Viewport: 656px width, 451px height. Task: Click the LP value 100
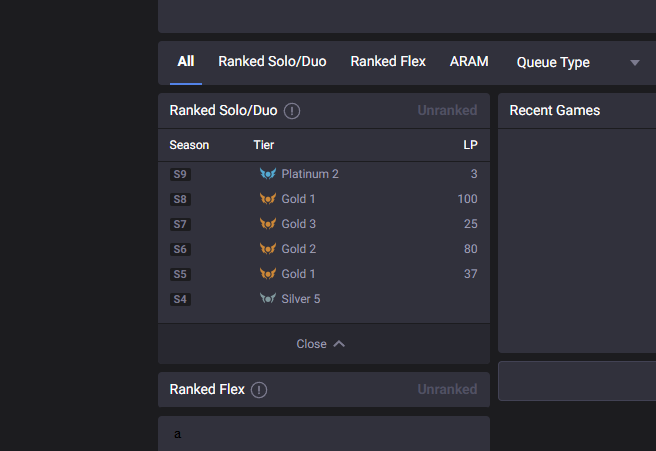[x=467, y=199]
